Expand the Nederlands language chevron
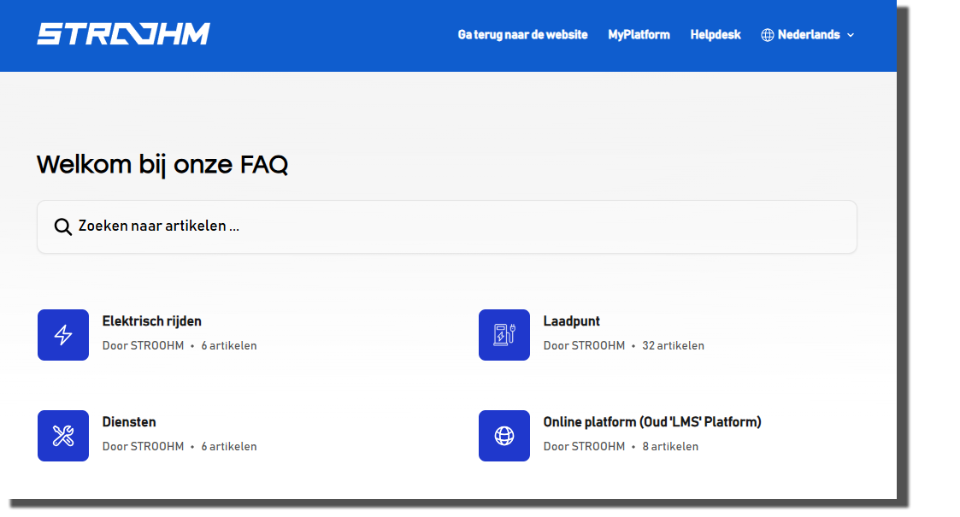960x517 pixels. (x=850, y=36)
